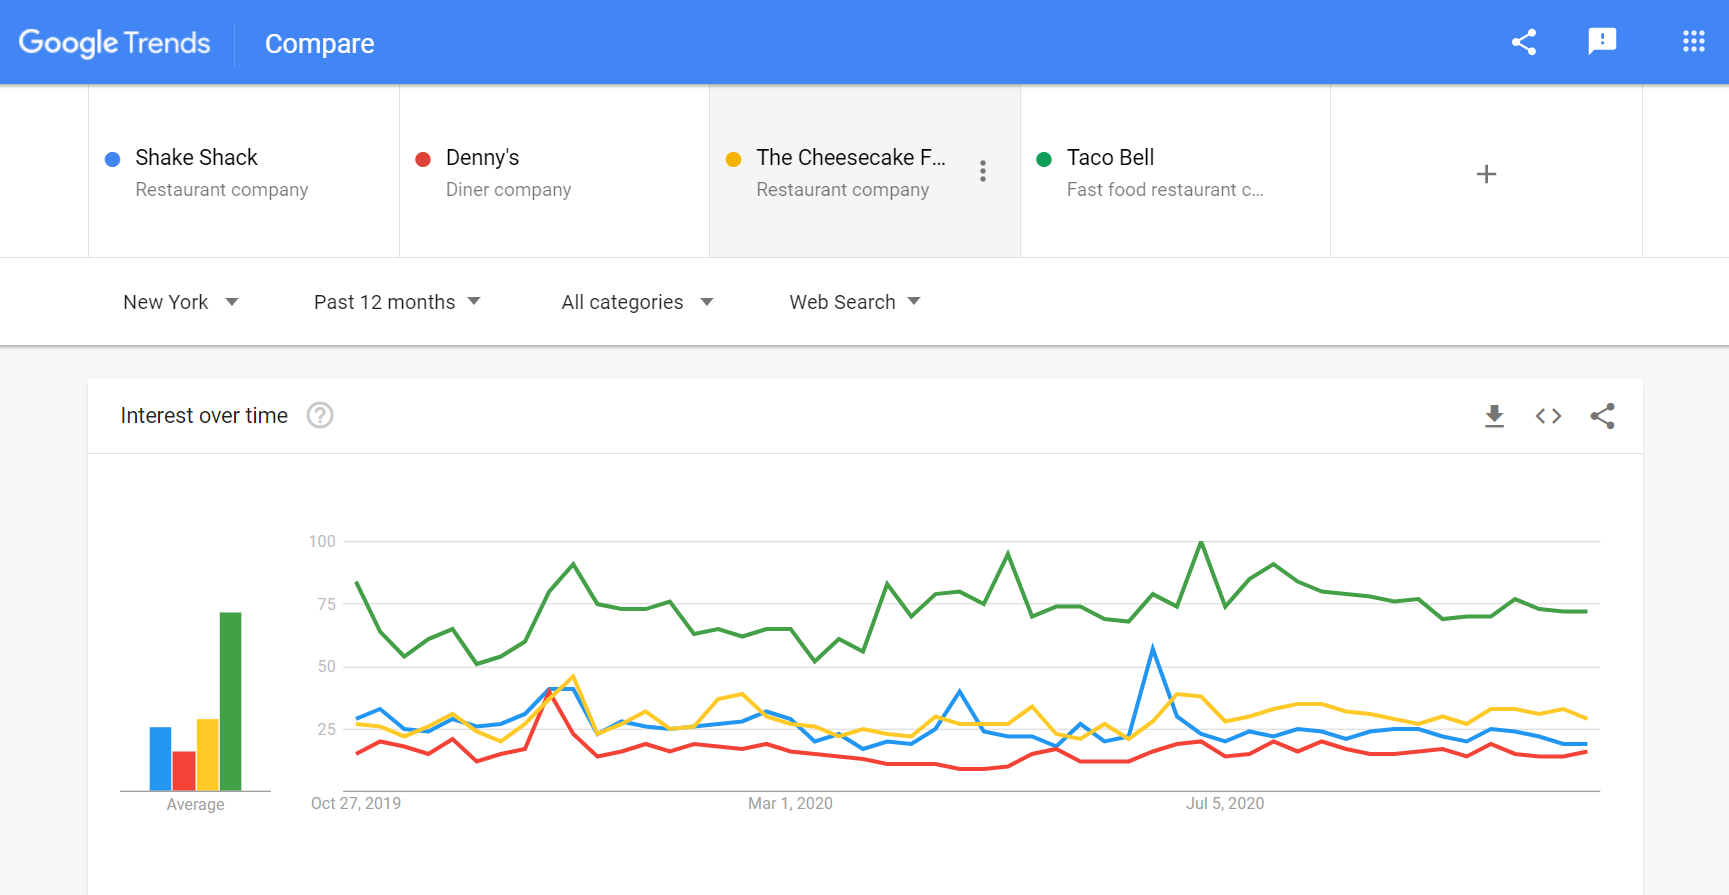Open the feedback icon in the blue header

click(1602, 42)
